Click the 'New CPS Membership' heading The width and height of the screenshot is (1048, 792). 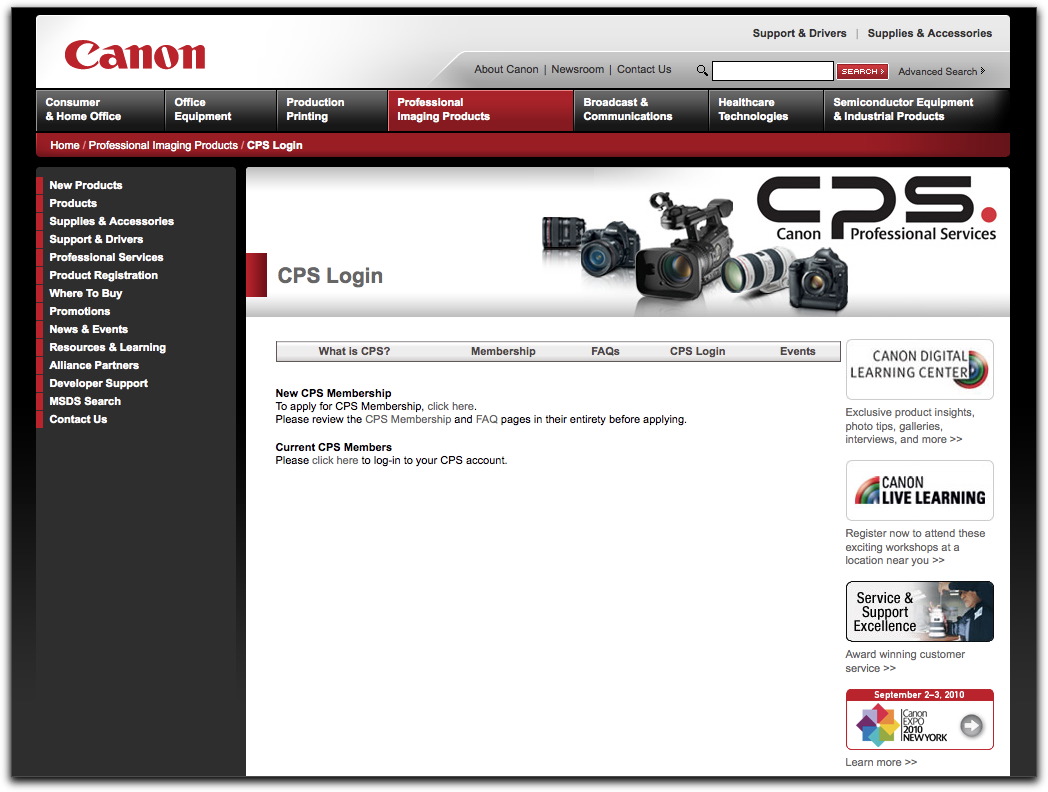point(333,394)
